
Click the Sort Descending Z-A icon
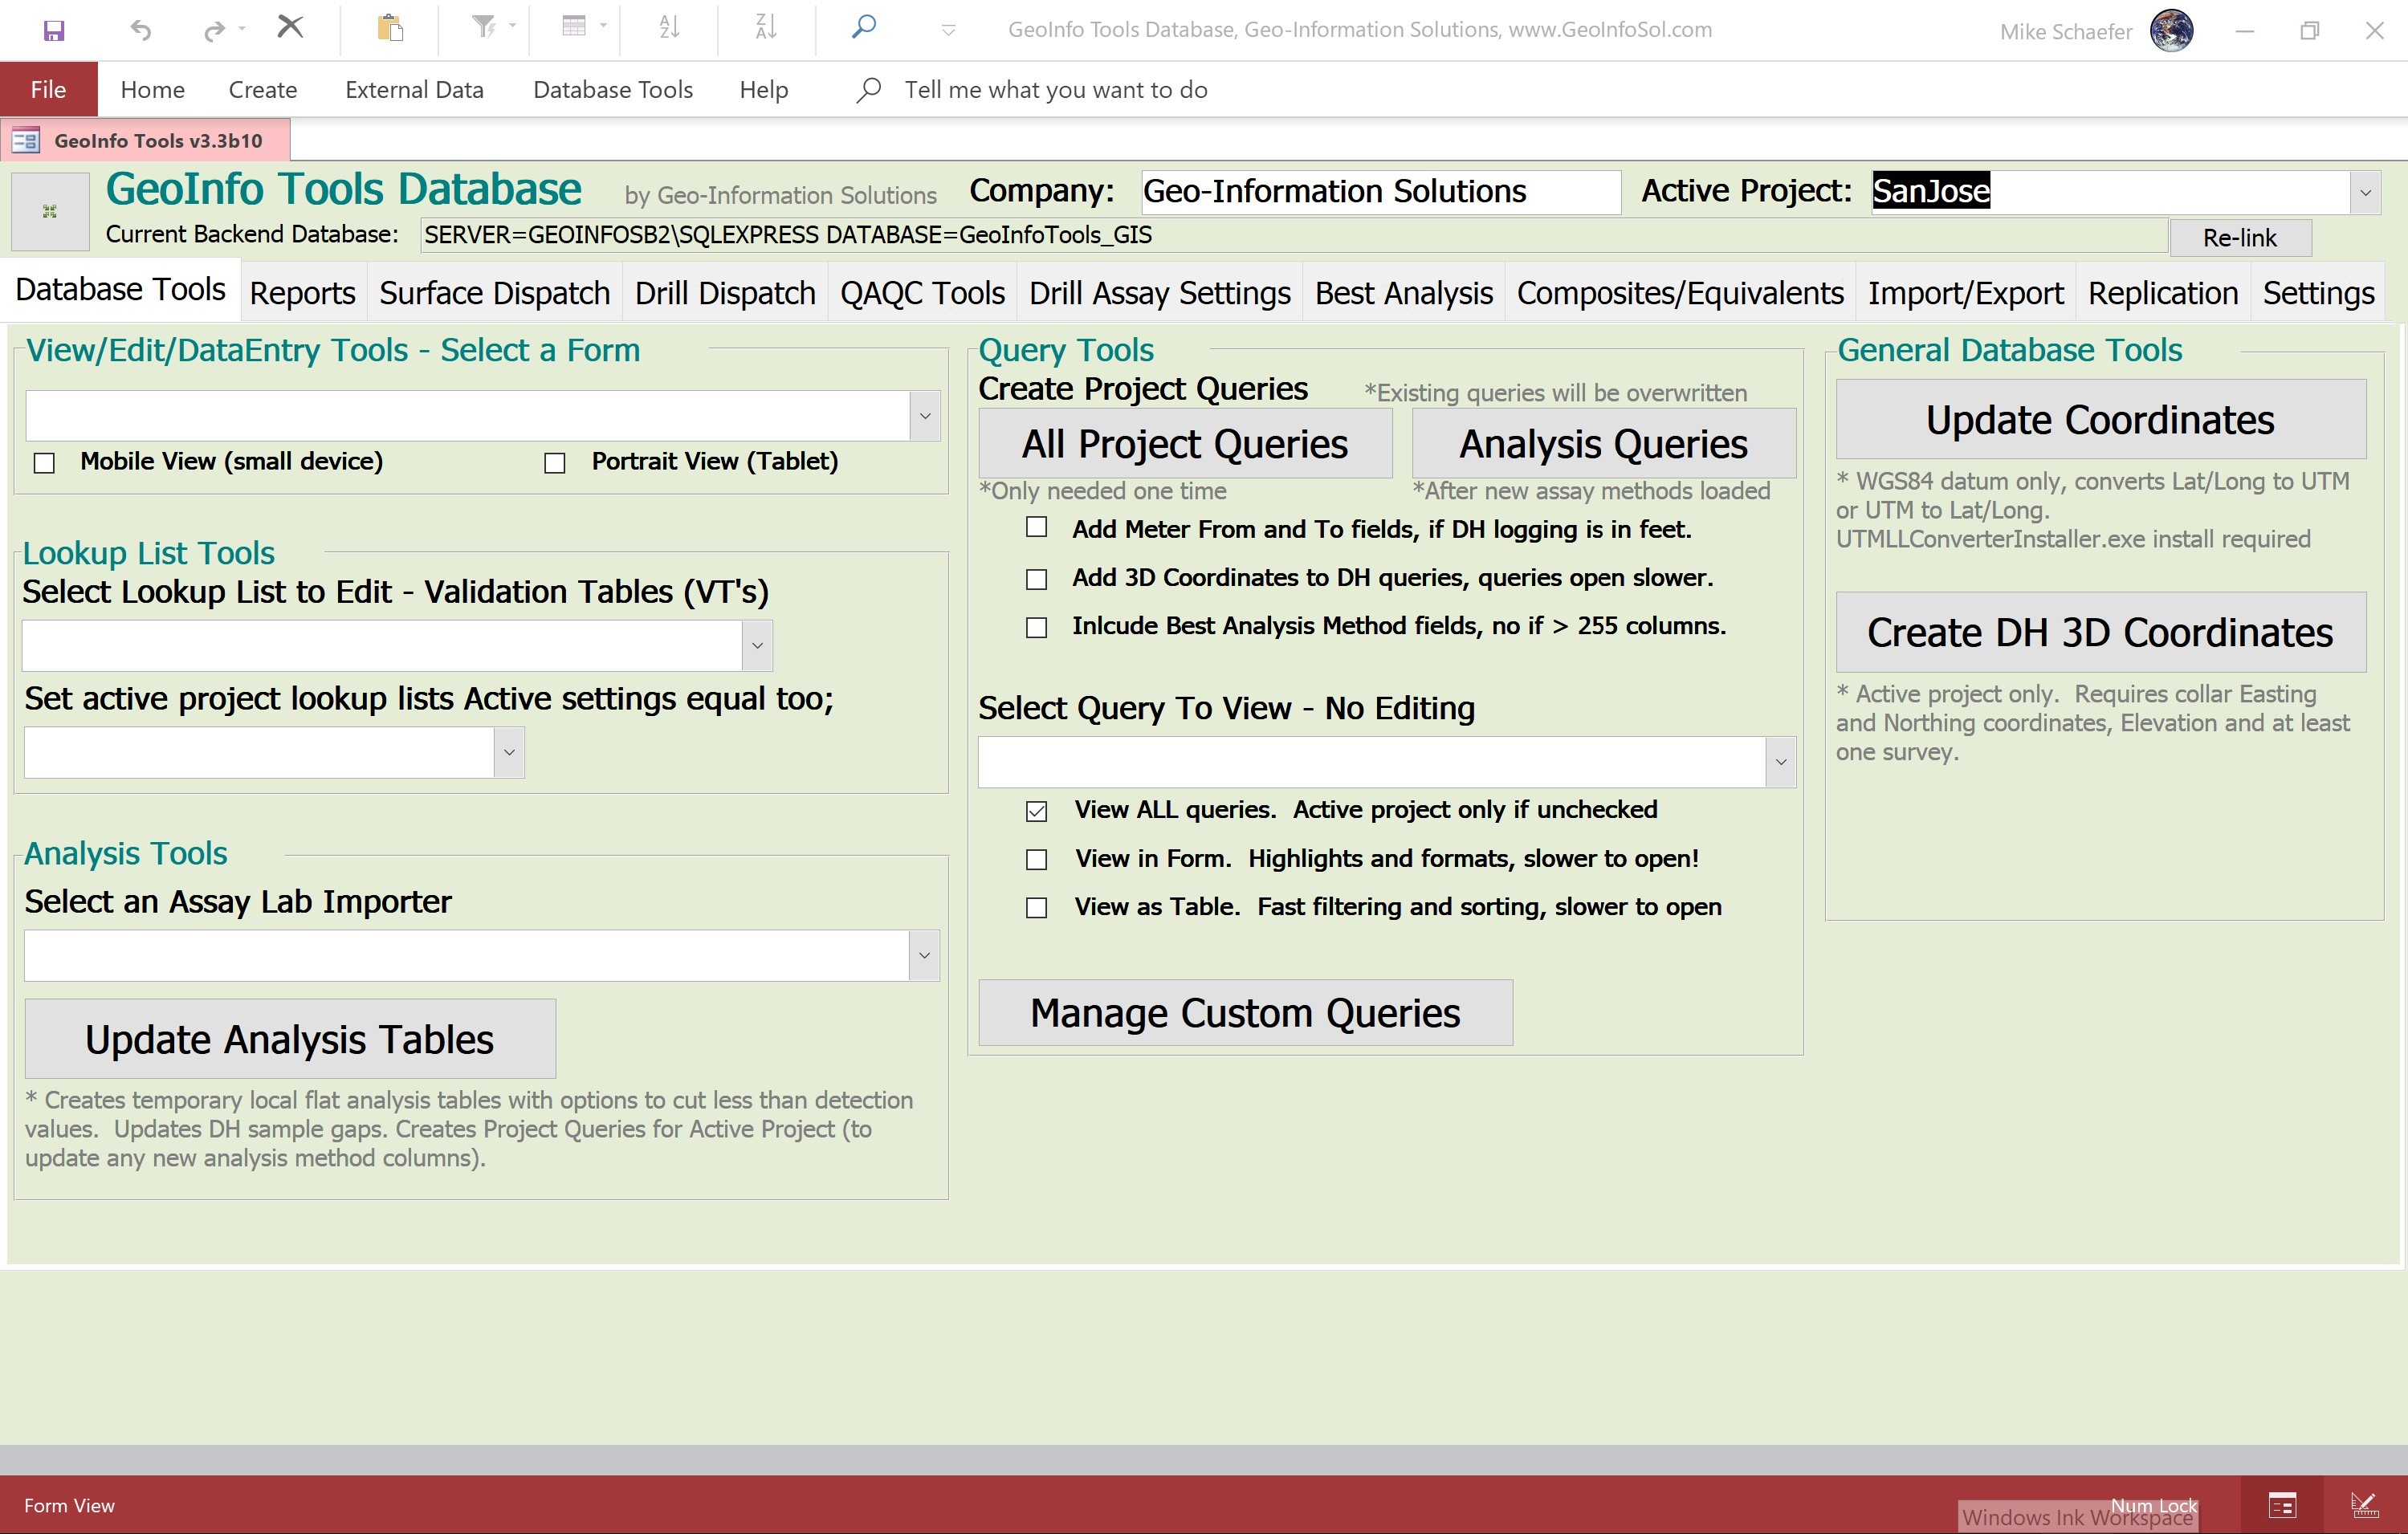click(x=766, y=28)
